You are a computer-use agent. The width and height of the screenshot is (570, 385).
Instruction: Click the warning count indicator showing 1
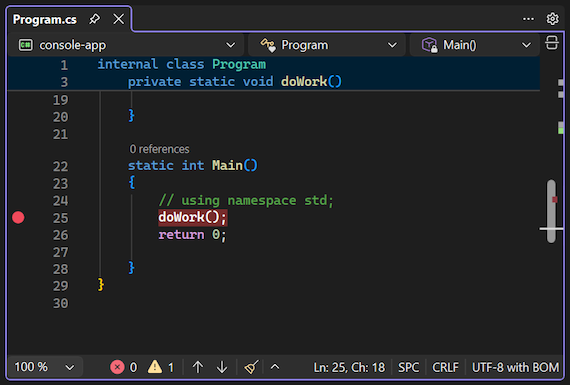pyautogui.click(x=161, y=367)
